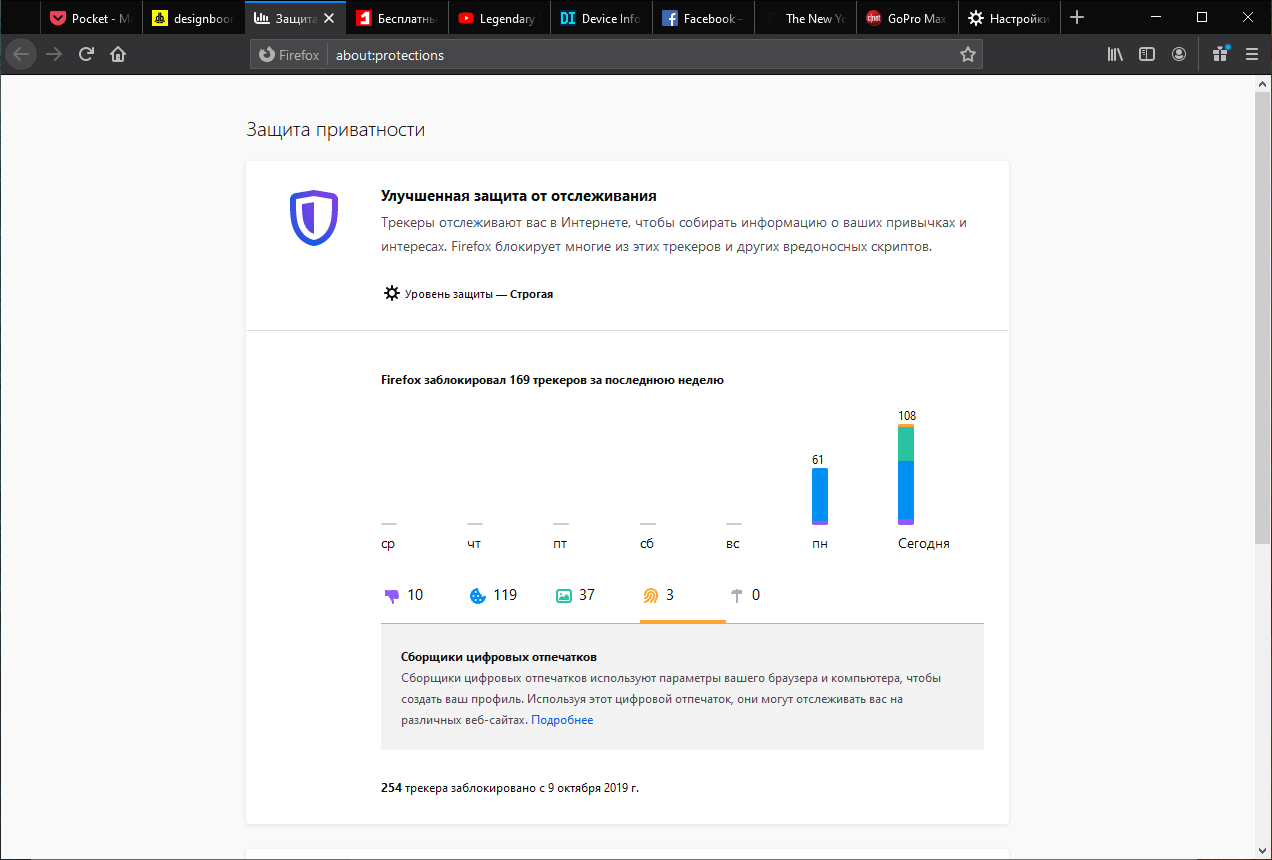
Task: Select the green tracking content icon showing 37
Action: coord(564,594)
